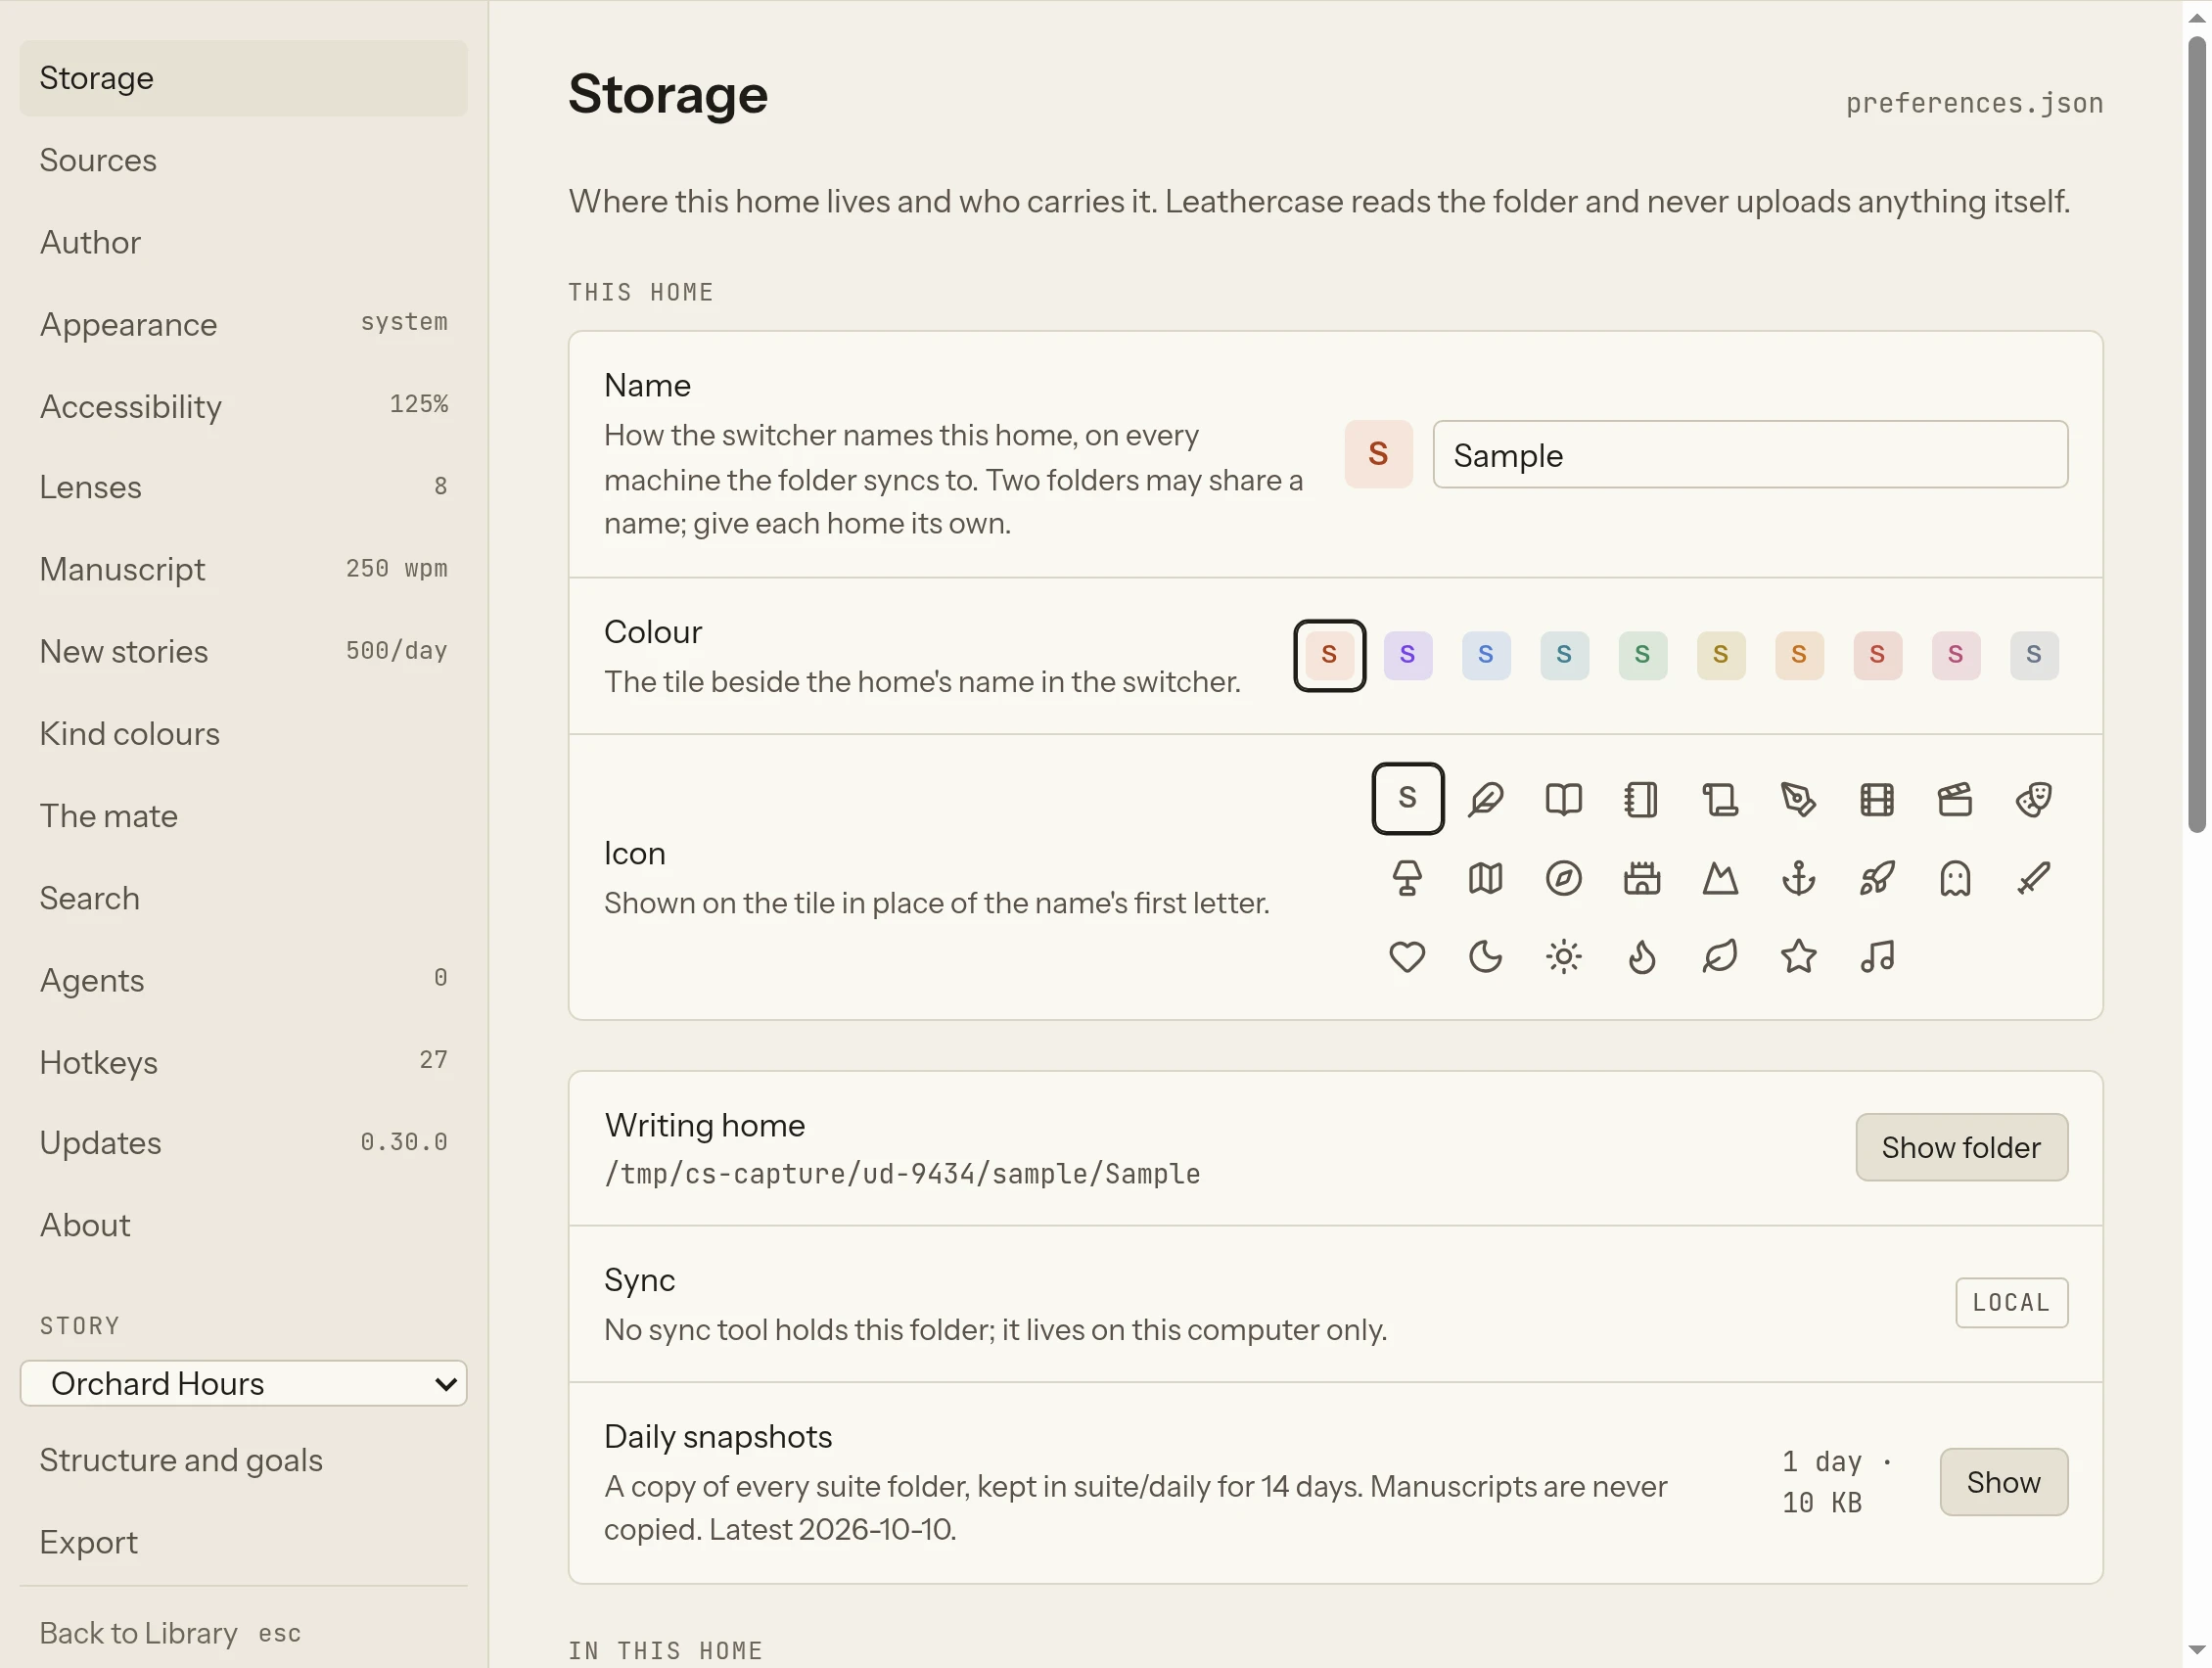
Task: Select the letter S icon tile
Action: pyautogui.click(x=1407, y=798)
